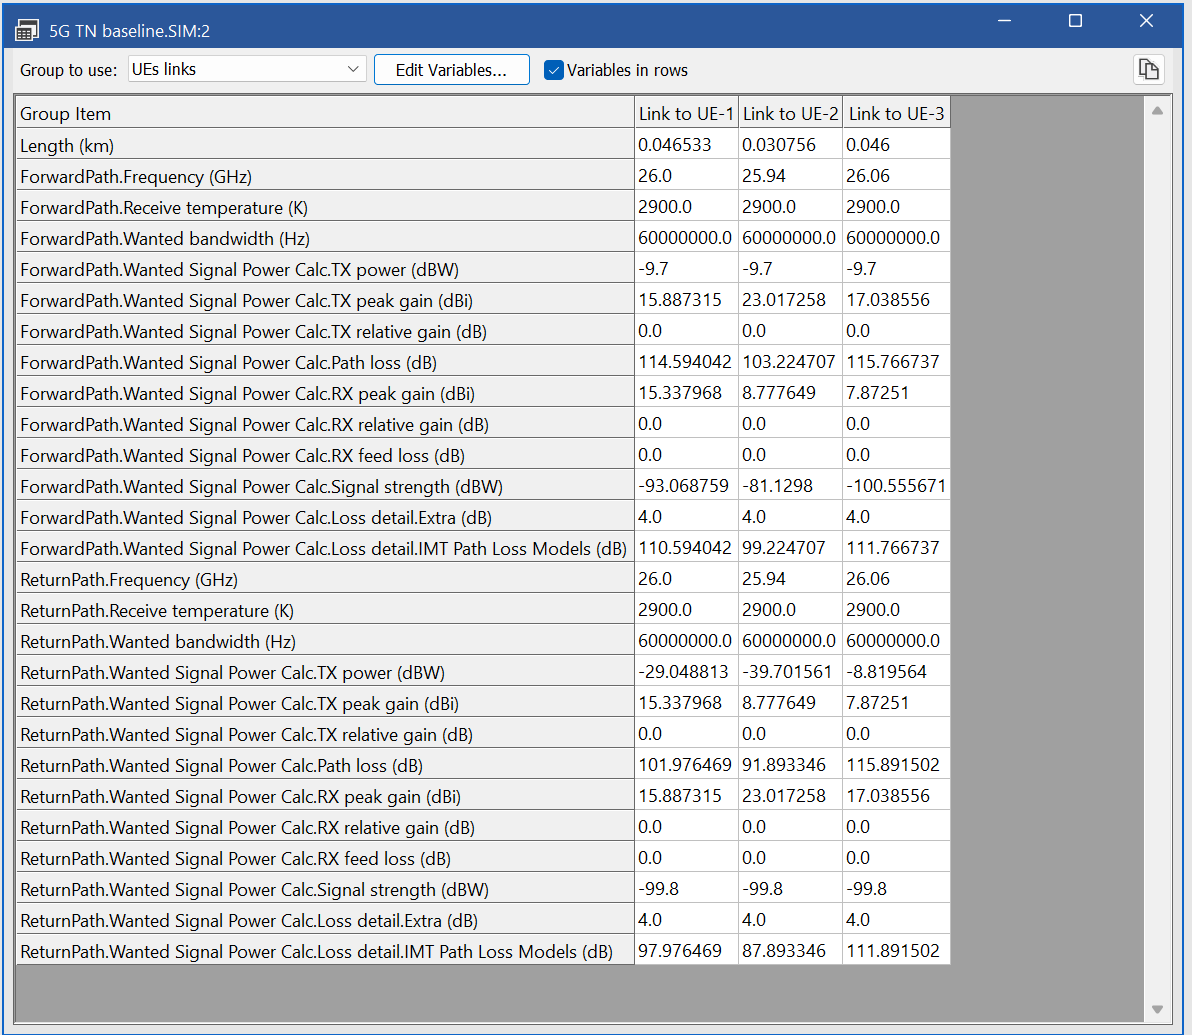Image resolution: width=1192 pixels, height=1035 pixels.
Task: Click the value 97.976469 cell
Action: 686,951
